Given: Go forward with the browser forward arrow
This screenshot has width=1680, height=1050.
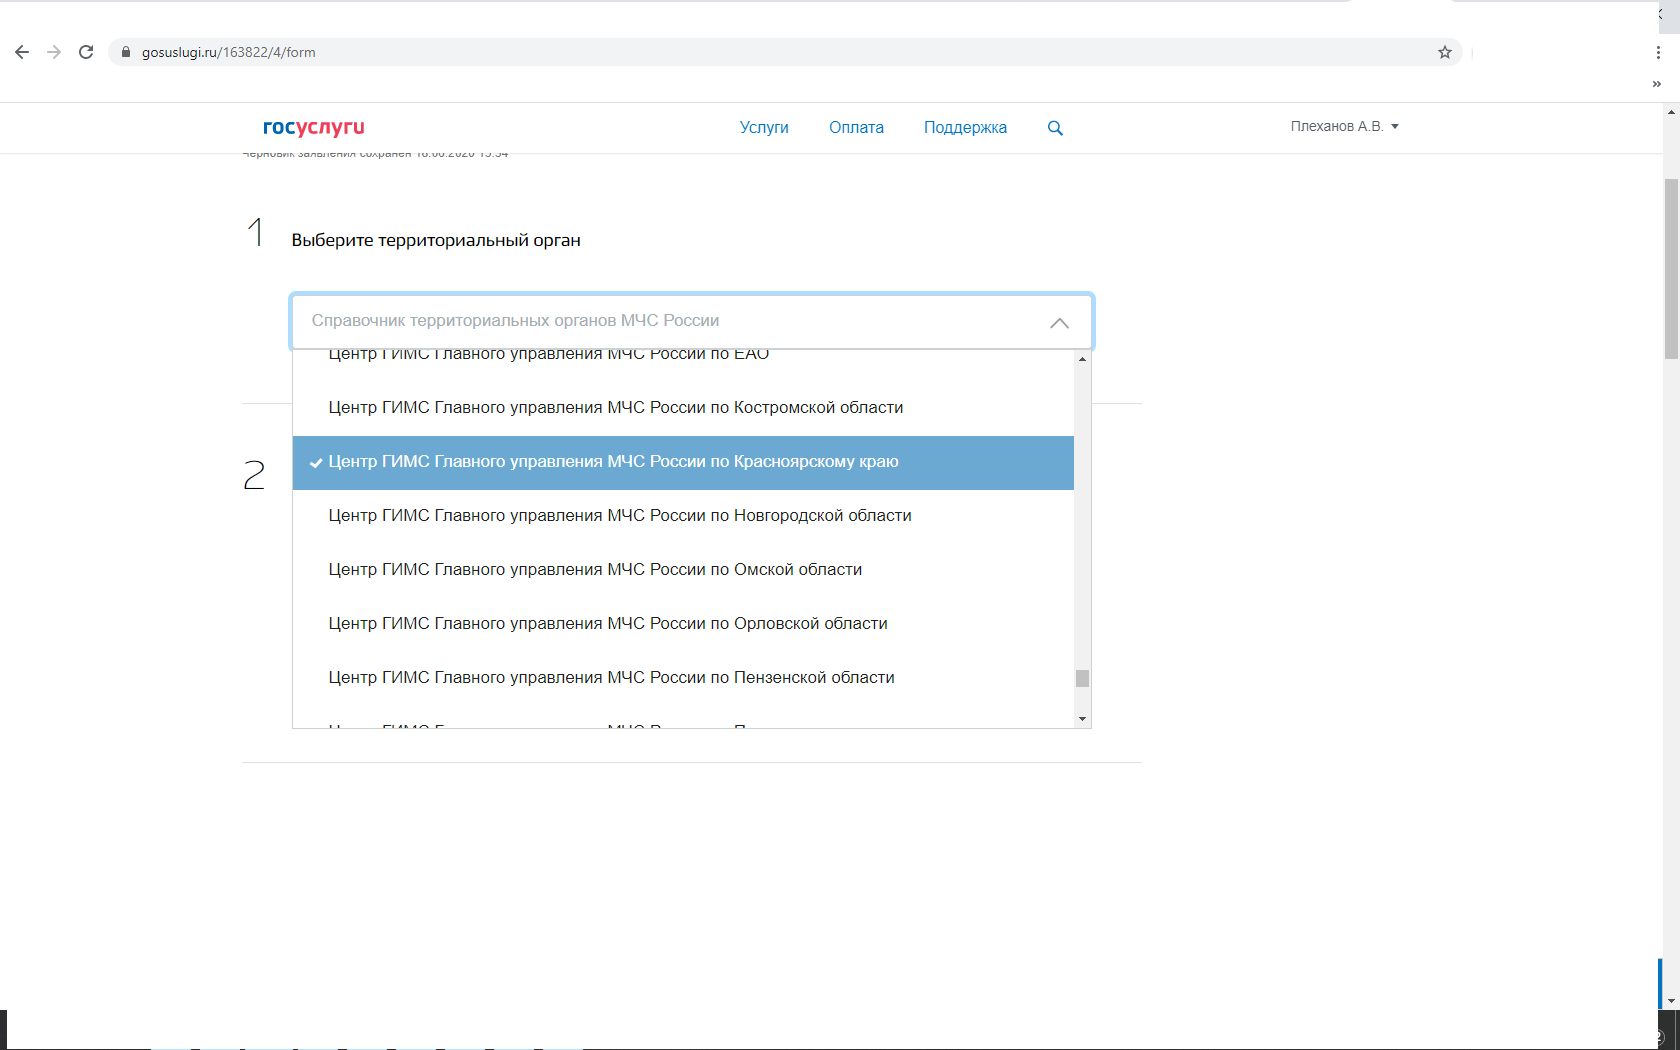Looking at the screenshot, I should [54, 52].
